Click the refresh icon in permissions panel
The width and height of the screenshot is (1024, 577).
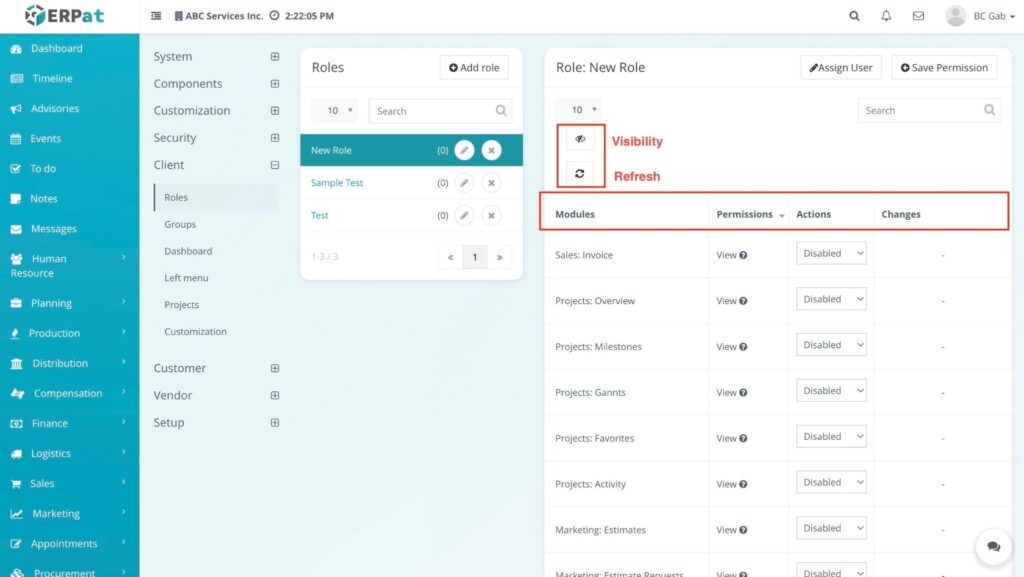point(580,174)
